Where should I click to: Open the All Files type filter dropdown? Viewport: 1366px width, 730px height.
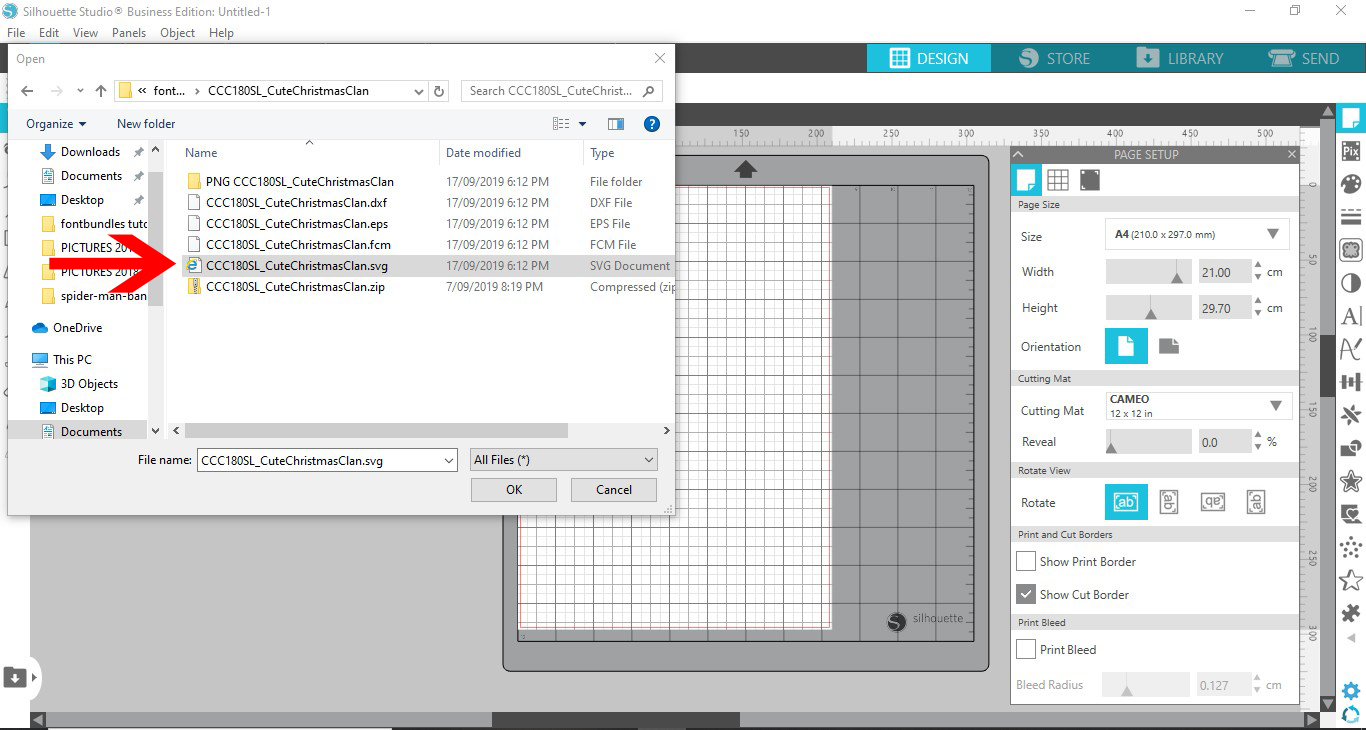point(564,460)
